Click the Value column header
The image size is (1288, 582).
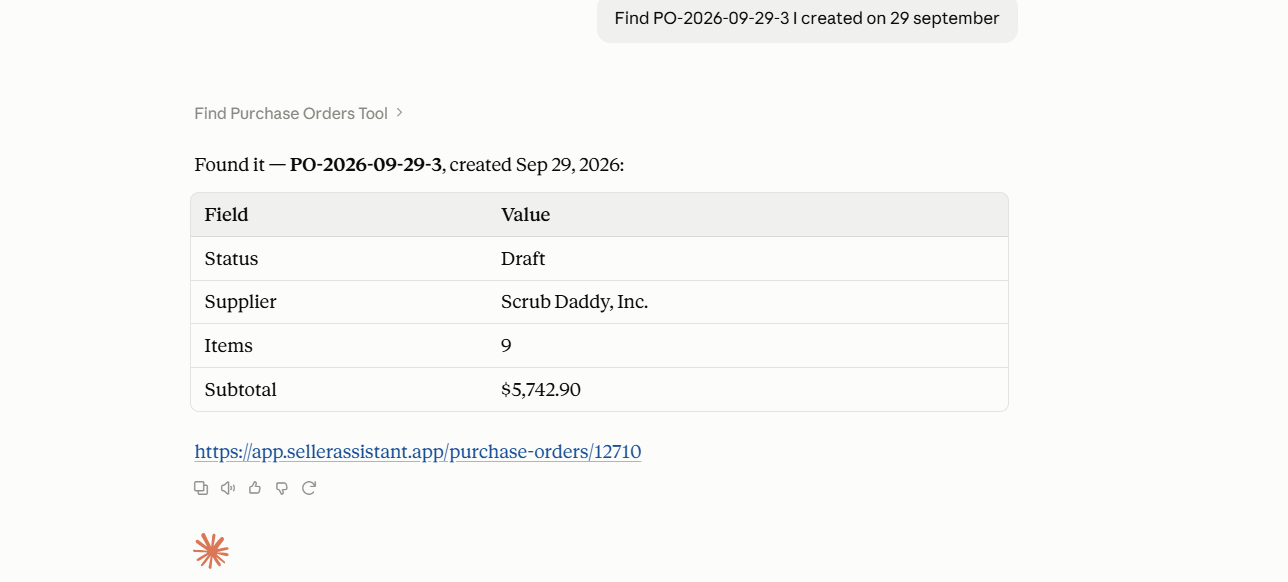pos(525,215)
